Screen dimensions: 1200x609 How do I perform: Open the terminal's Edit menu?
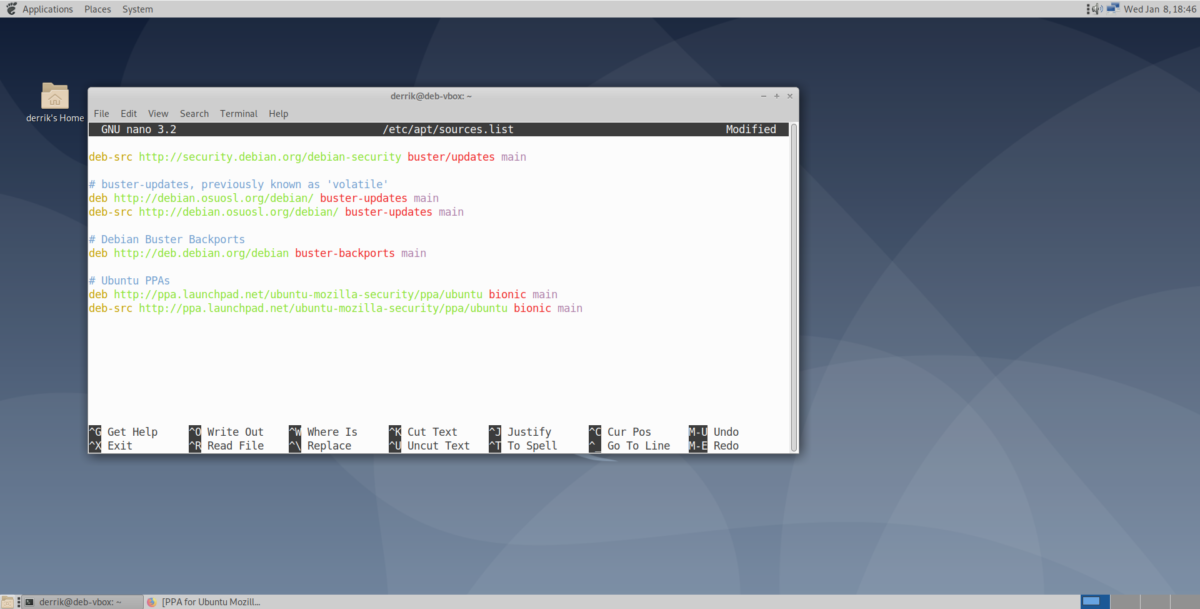pyautogui.click(x=129, y=113)
